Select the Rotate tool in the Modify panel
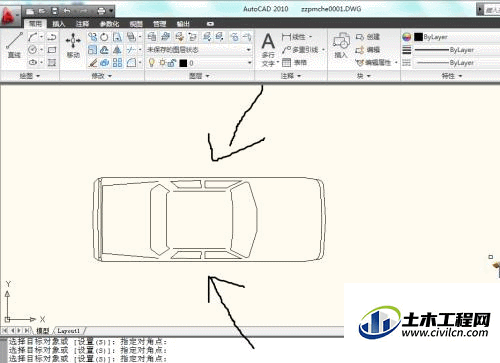This screenshot has width=500, height=363. 104,37
